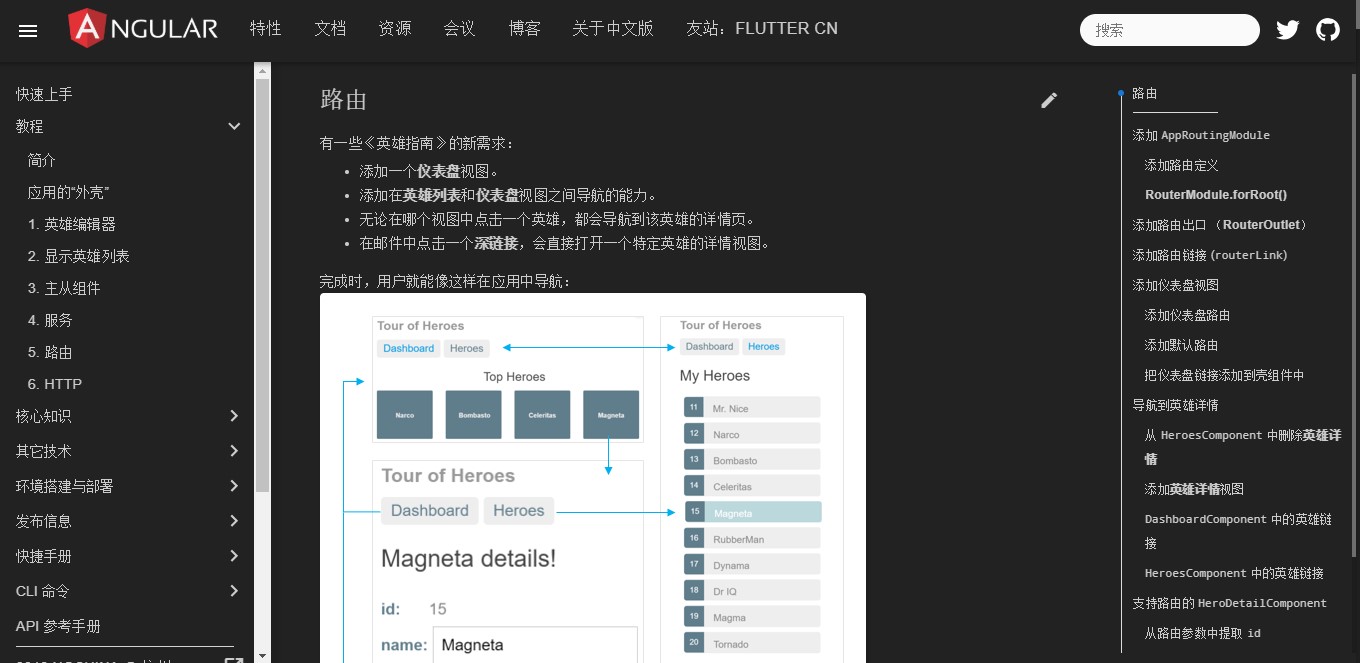The image size is (1360, 663).
Task: Click the Angular logo
Action: click(x=142, y=28)
